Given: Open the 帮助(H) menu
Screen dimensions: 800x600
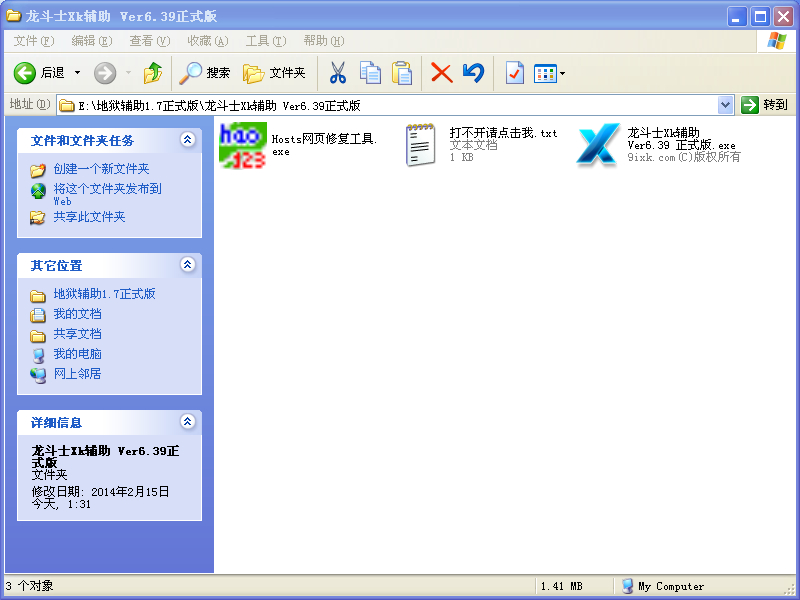Looking at the screenshot, I should click(324, 41).
